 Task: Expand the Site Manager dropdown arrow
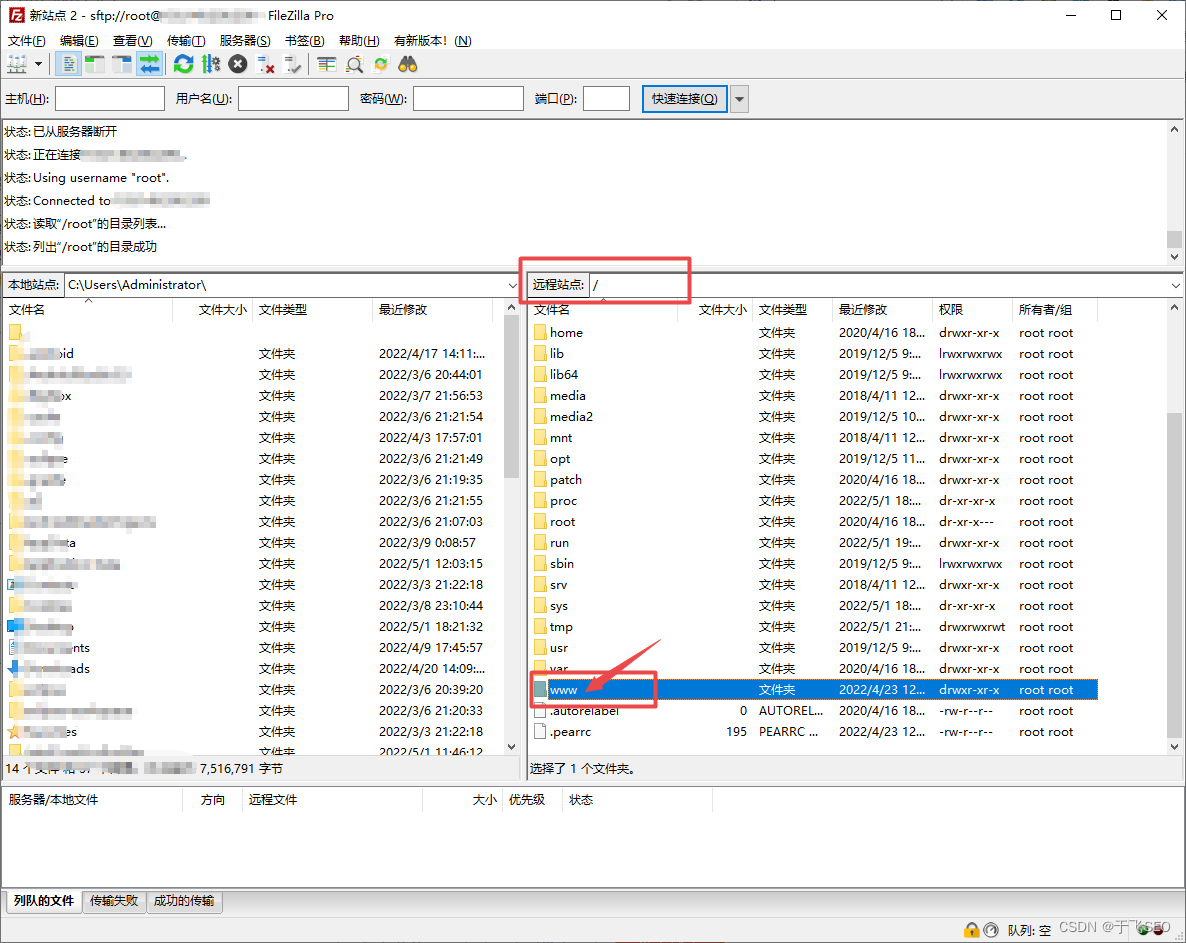point(38,64)
